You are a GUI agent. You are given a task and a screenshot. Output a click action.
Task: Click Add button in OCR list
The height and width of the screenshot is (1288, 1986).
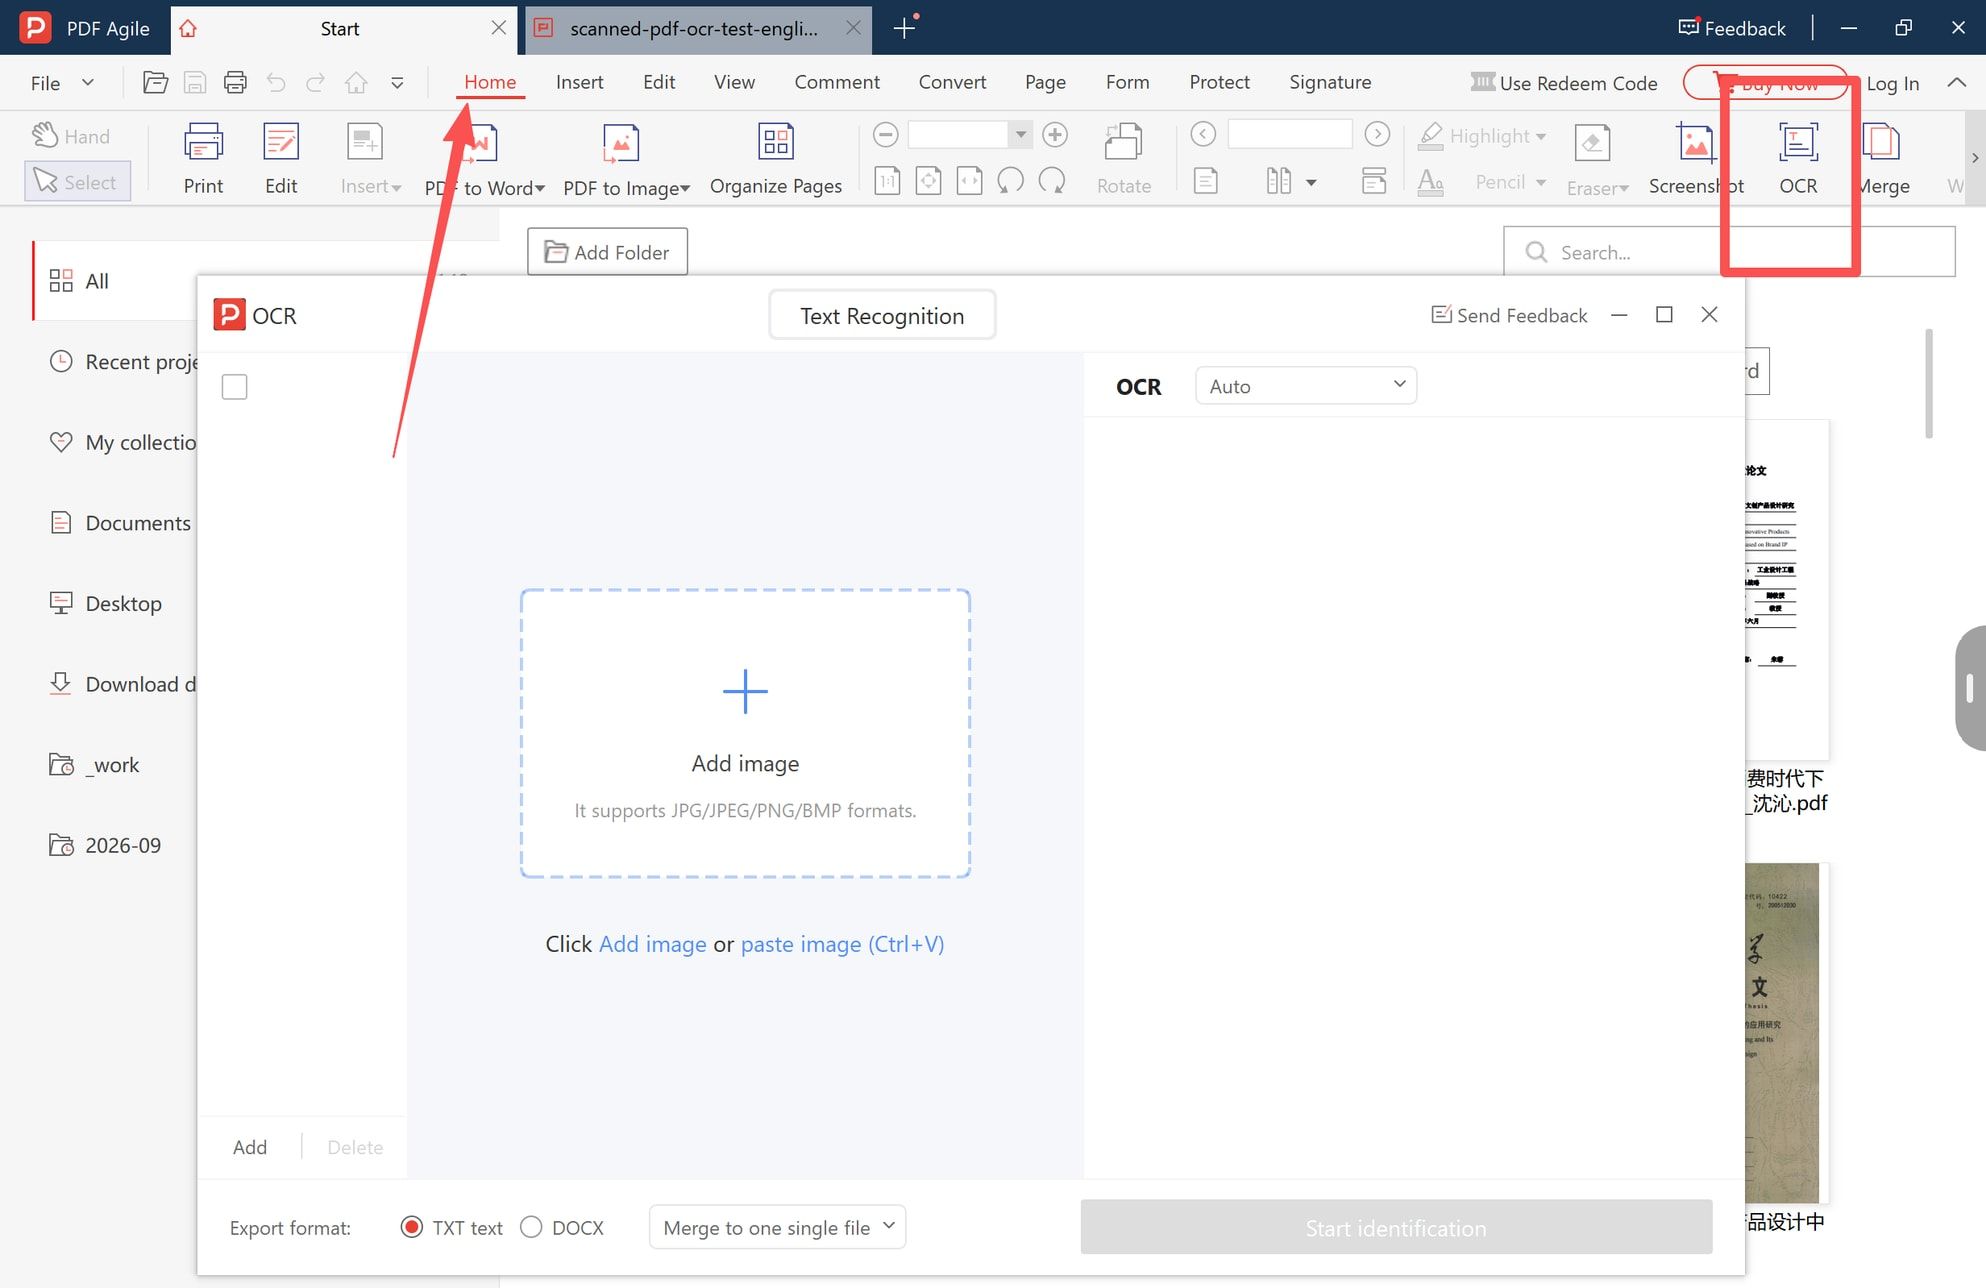249,1147
